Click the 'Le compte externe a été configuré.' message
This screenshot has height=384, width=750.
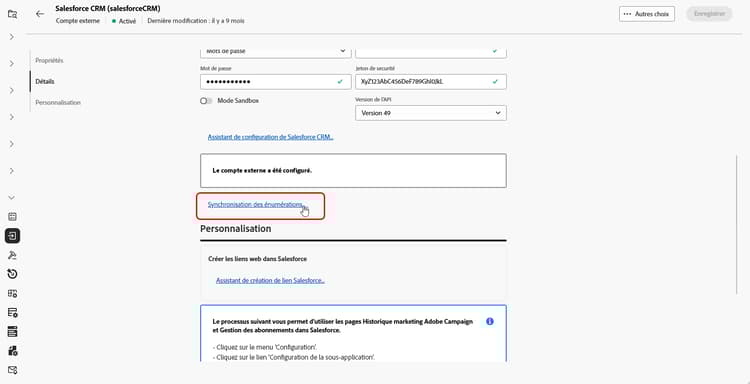(x=262, y=170)
